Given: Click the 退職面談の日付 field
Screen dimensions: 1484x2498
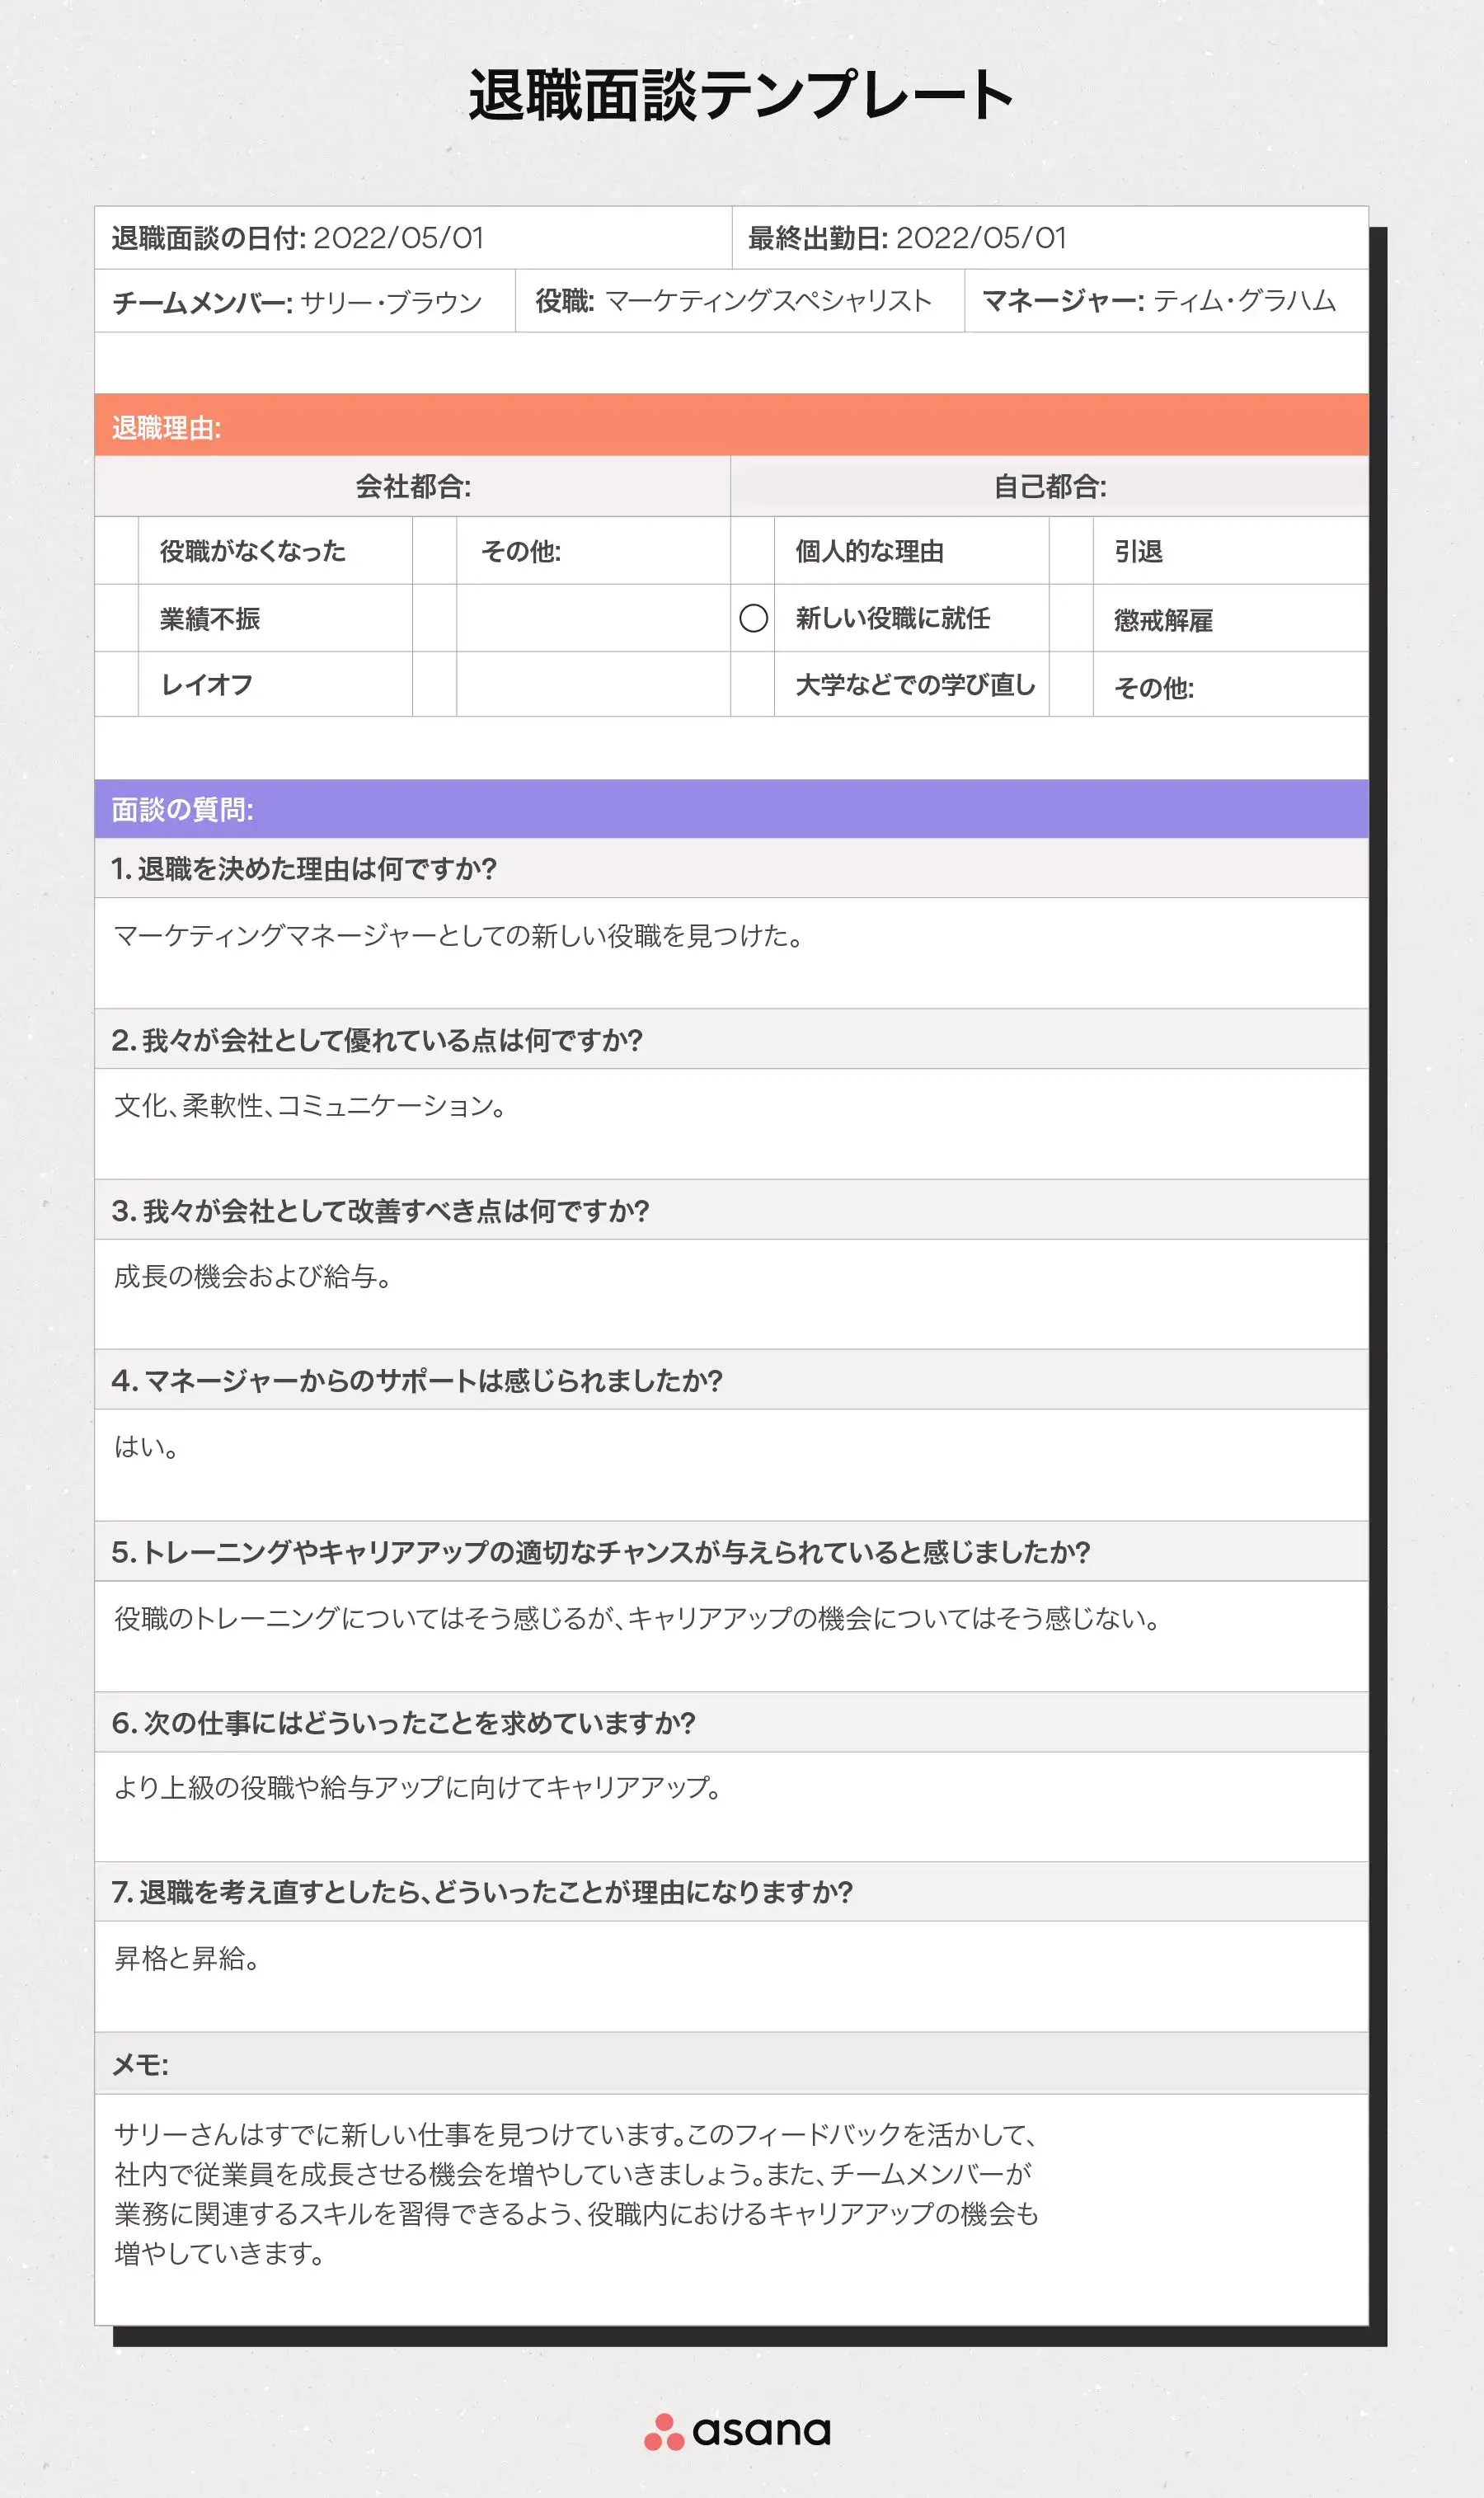Looking at the screenshot, I should coord(413,238).
